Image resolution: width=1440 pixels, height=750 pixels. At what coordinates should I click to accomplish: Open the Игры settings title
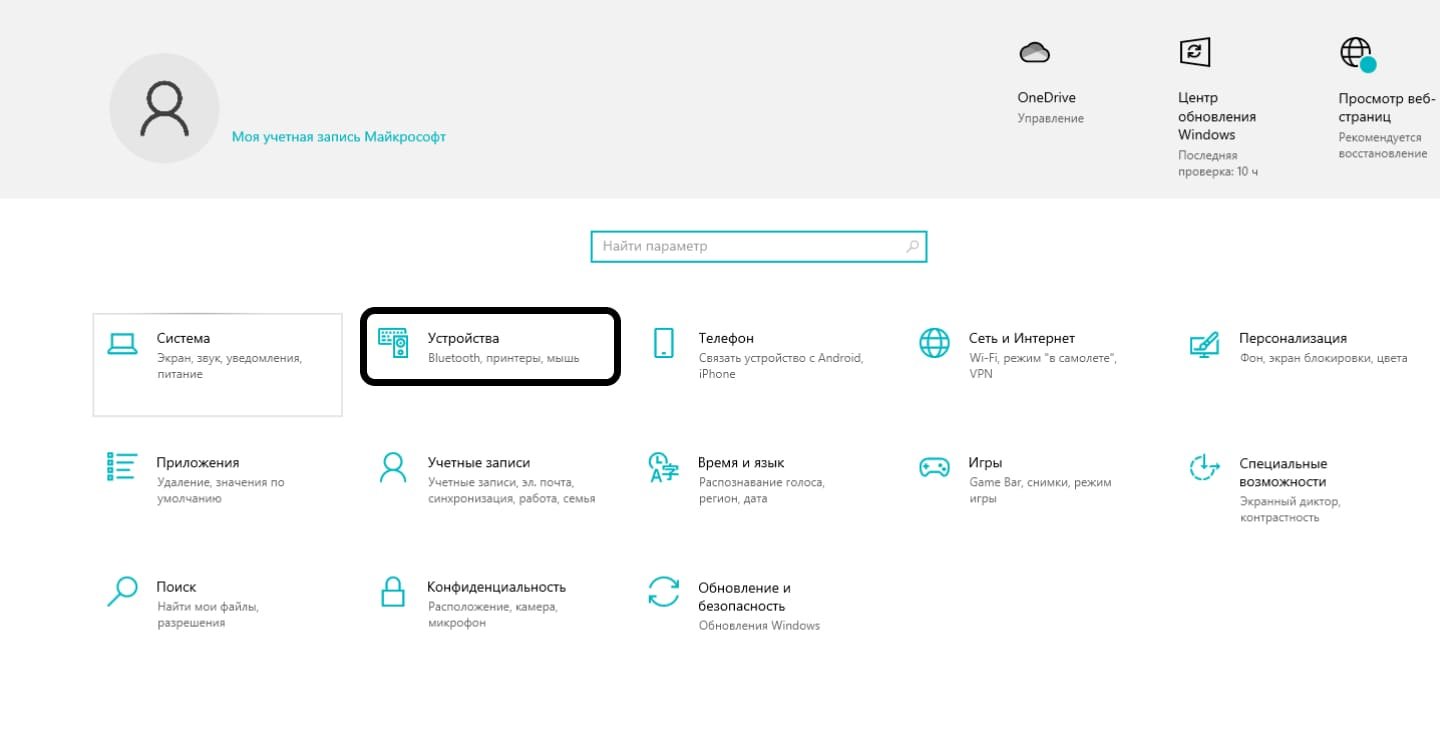(985, 463)
